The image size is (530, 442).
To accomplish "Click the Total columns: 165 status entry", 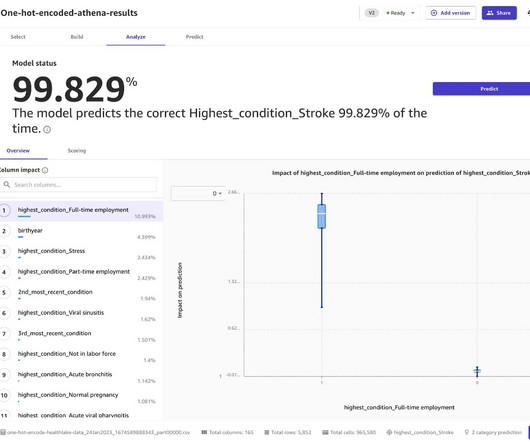I will click(227, 432).
